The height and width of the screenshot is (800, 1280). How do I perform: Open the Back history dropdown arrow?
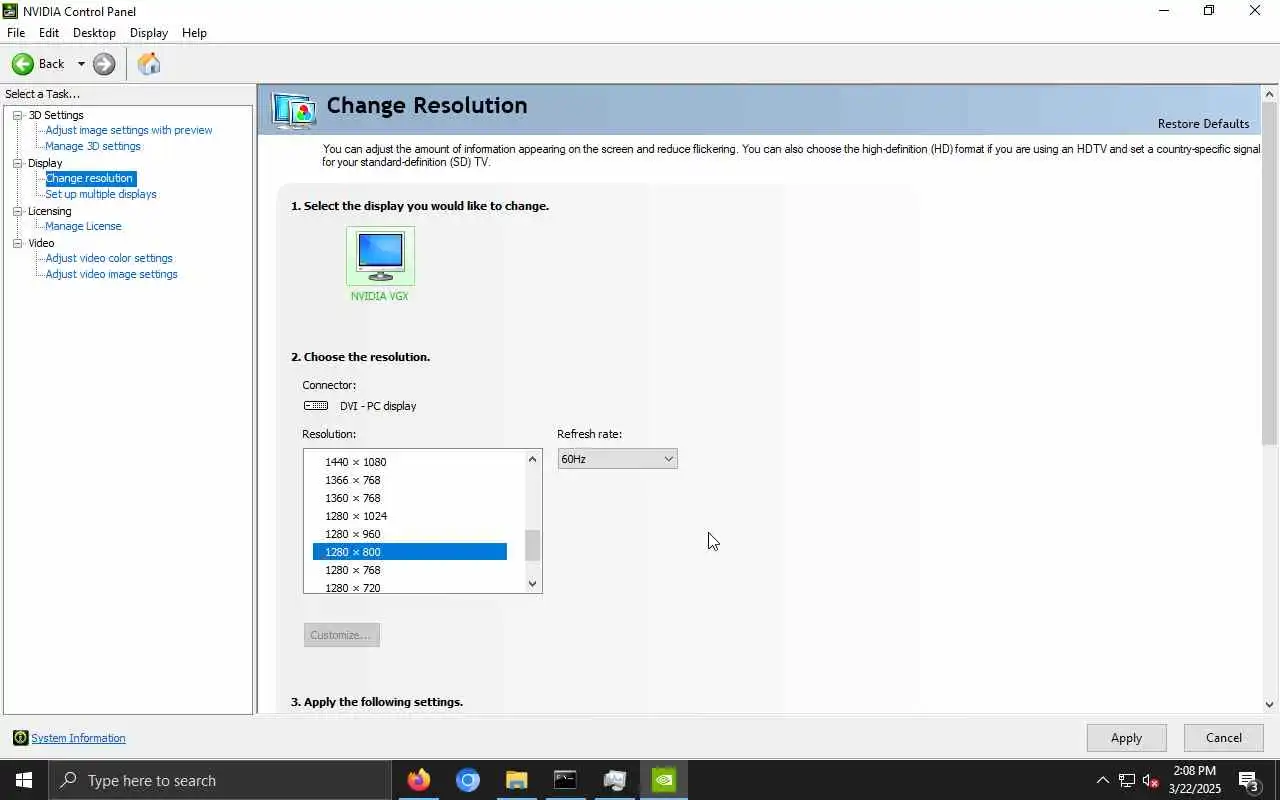point(81,64)
